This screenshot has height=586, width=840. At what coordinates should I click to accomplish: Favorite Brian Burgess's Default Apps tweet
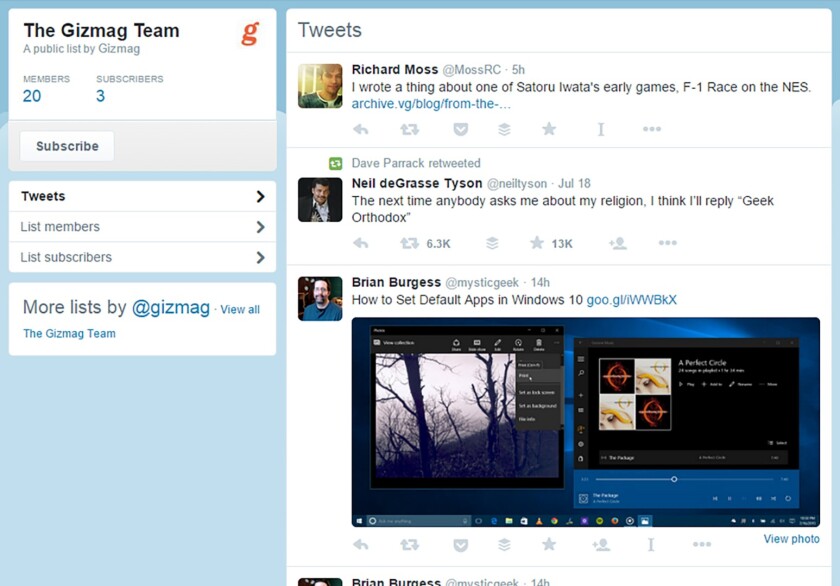pyautogui.click(x=549, y=544)
